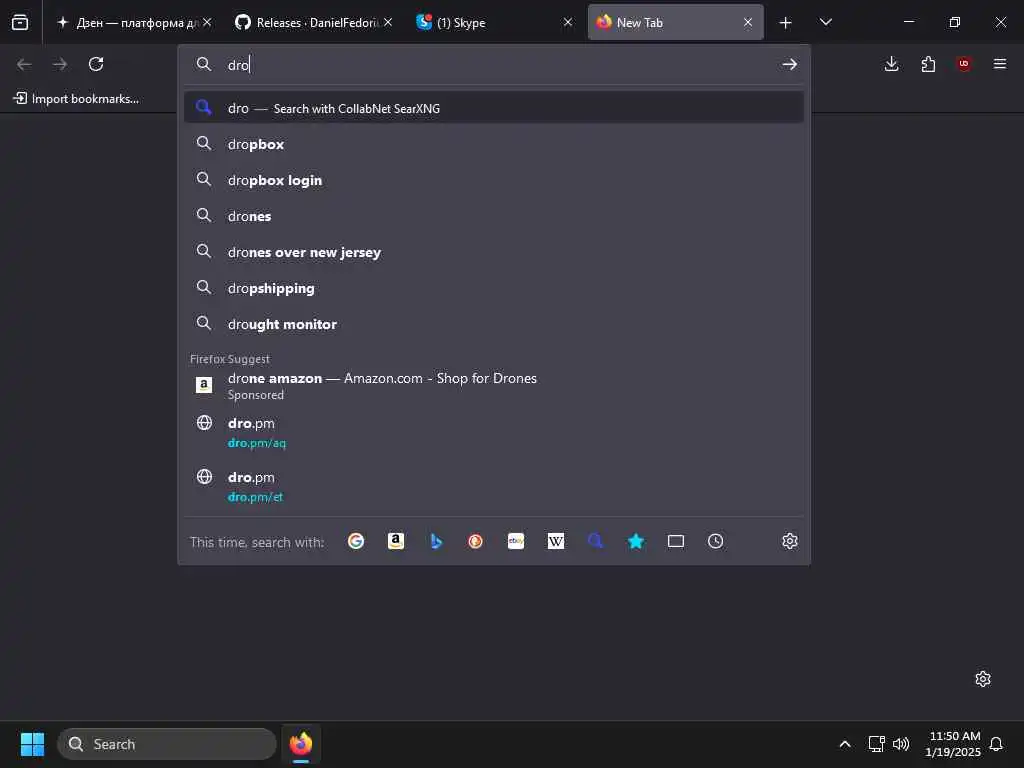Viewport: 1024px width, 768px height.
Task: Click Firefox icon in taskbar
Action: (301, 744)
